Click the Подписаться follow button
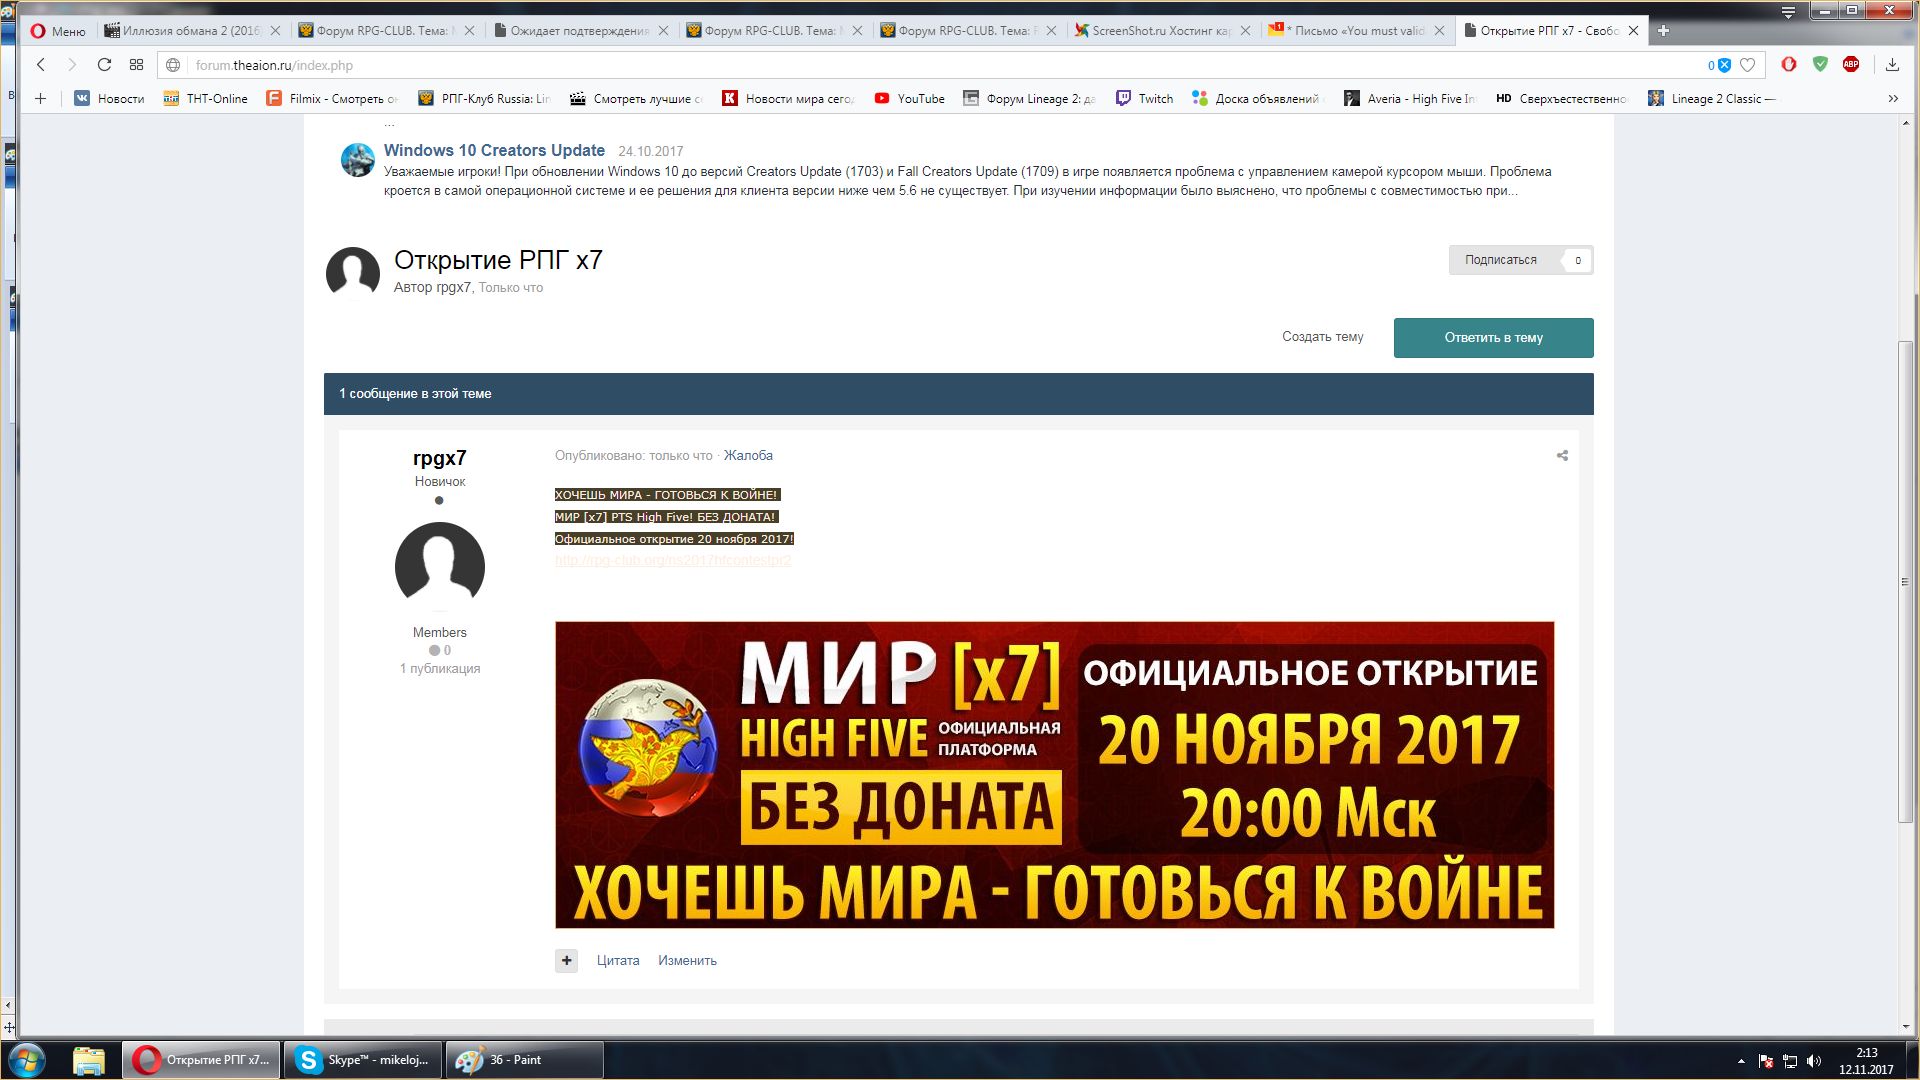The width and height of the screenshot is (1920, 1080). (x=1500, y=260)
